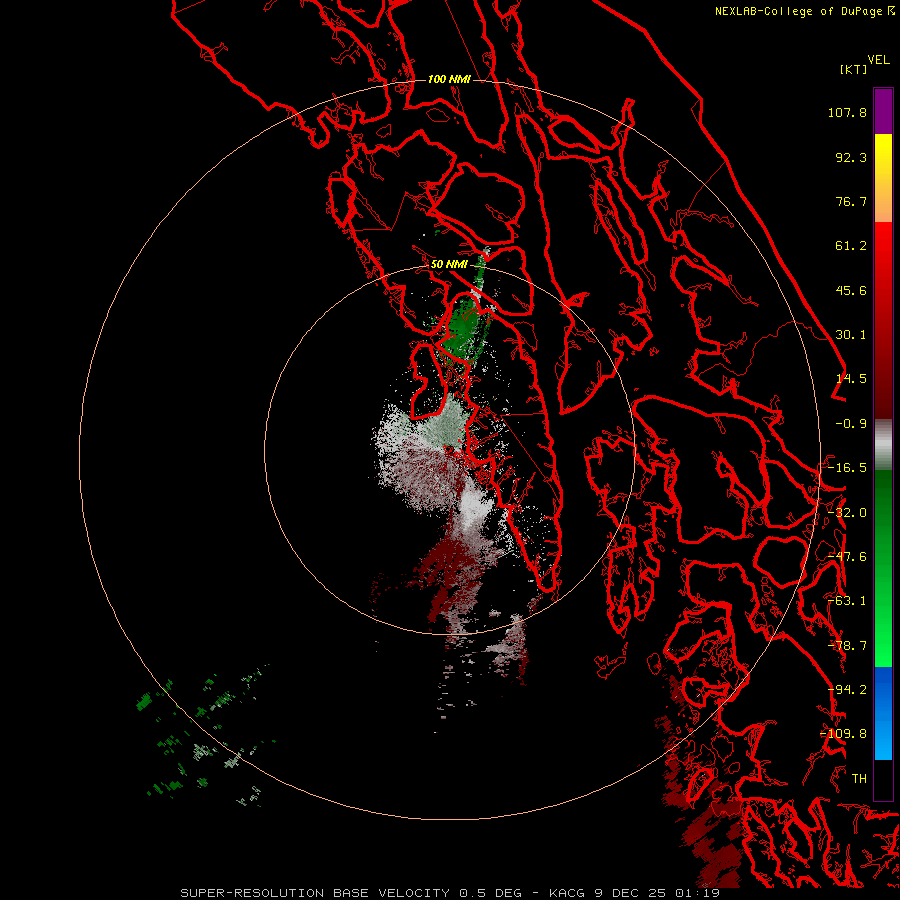Image resolution: width=900 pixels, height=900 pixels.
Task: Select the -94.2 velocity scale value
Action: (x=847, y=690)
